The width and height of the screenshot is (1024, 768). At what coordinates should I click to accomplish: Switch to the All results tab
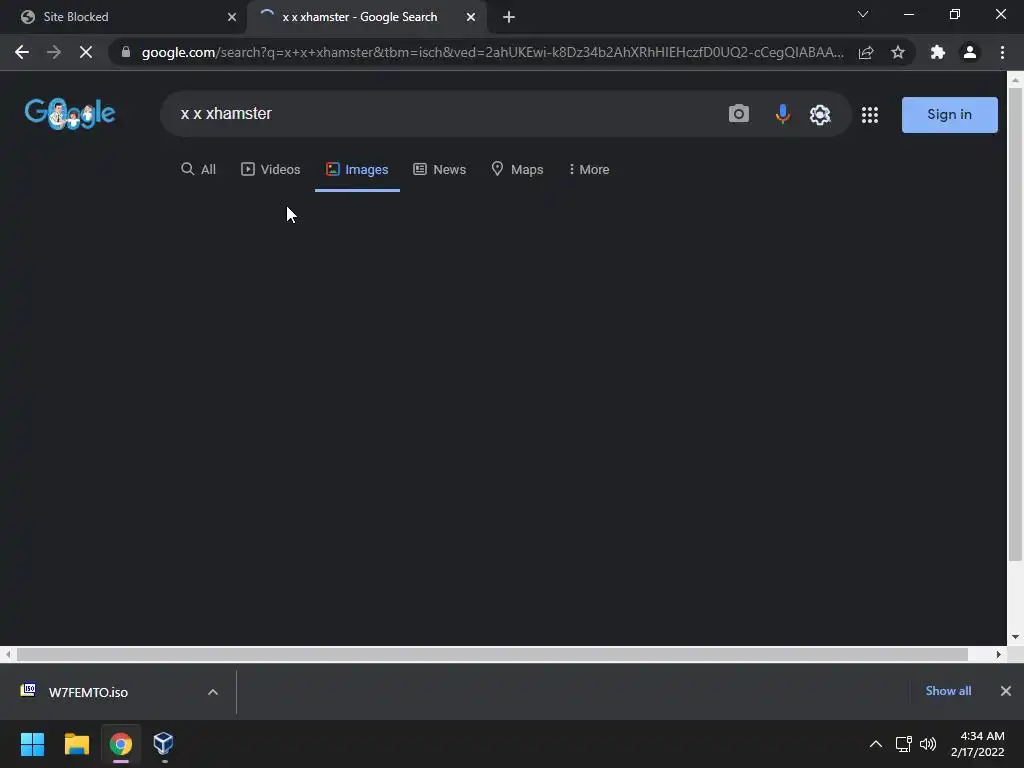(199, 169)
